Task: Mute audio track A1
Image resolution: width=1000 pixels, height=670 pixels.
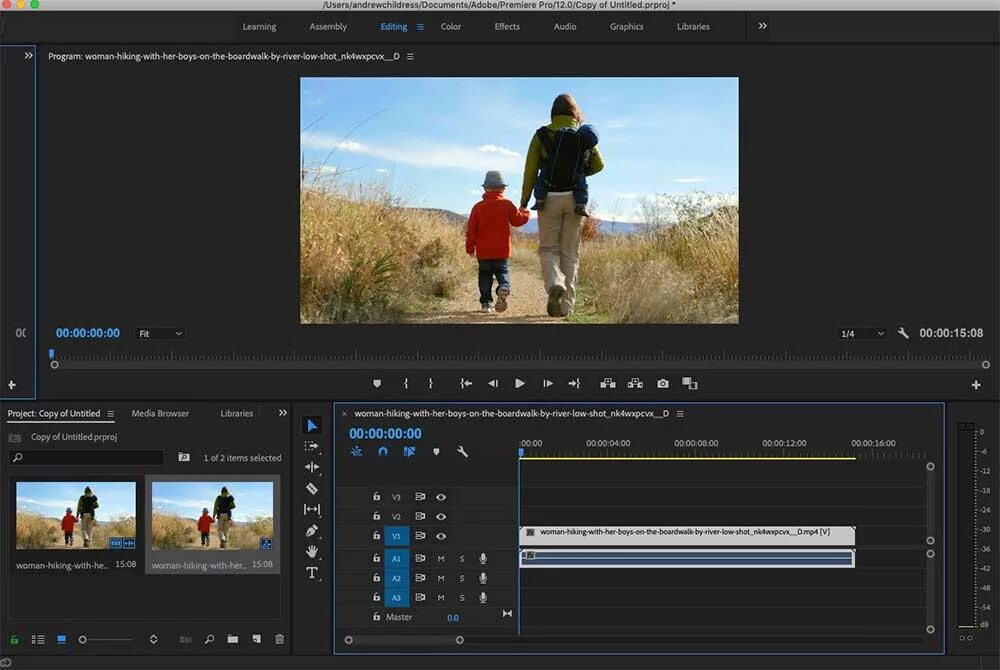Action: [441, 559]
